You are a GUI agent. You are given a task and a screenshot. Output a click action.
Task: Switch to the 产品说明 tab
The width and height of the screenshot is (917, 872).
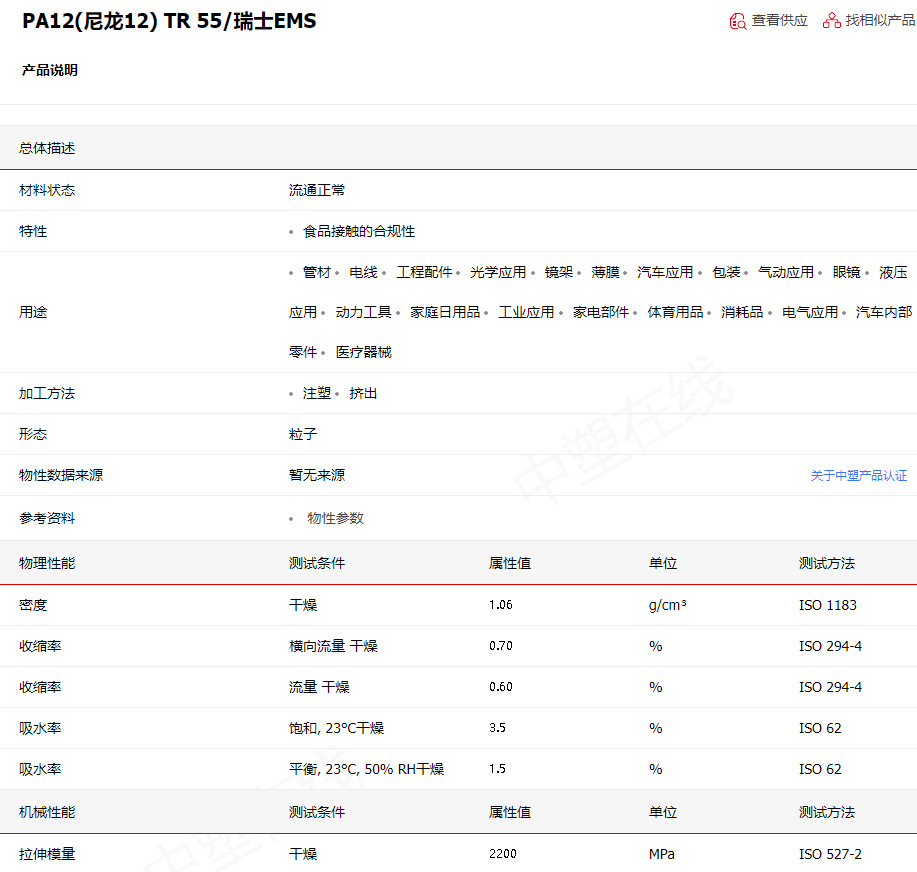50,70
